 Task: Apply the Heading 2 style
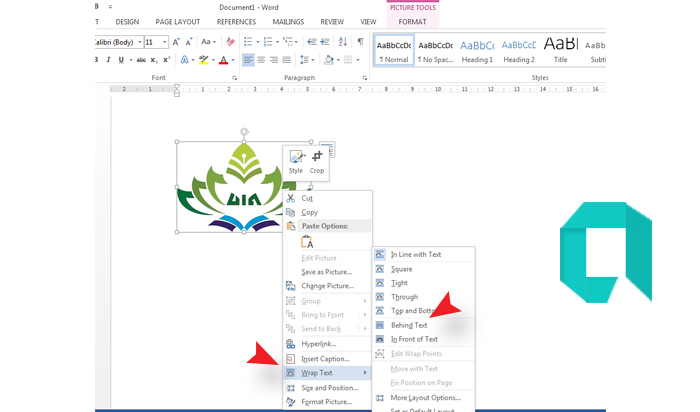point(519,51)
